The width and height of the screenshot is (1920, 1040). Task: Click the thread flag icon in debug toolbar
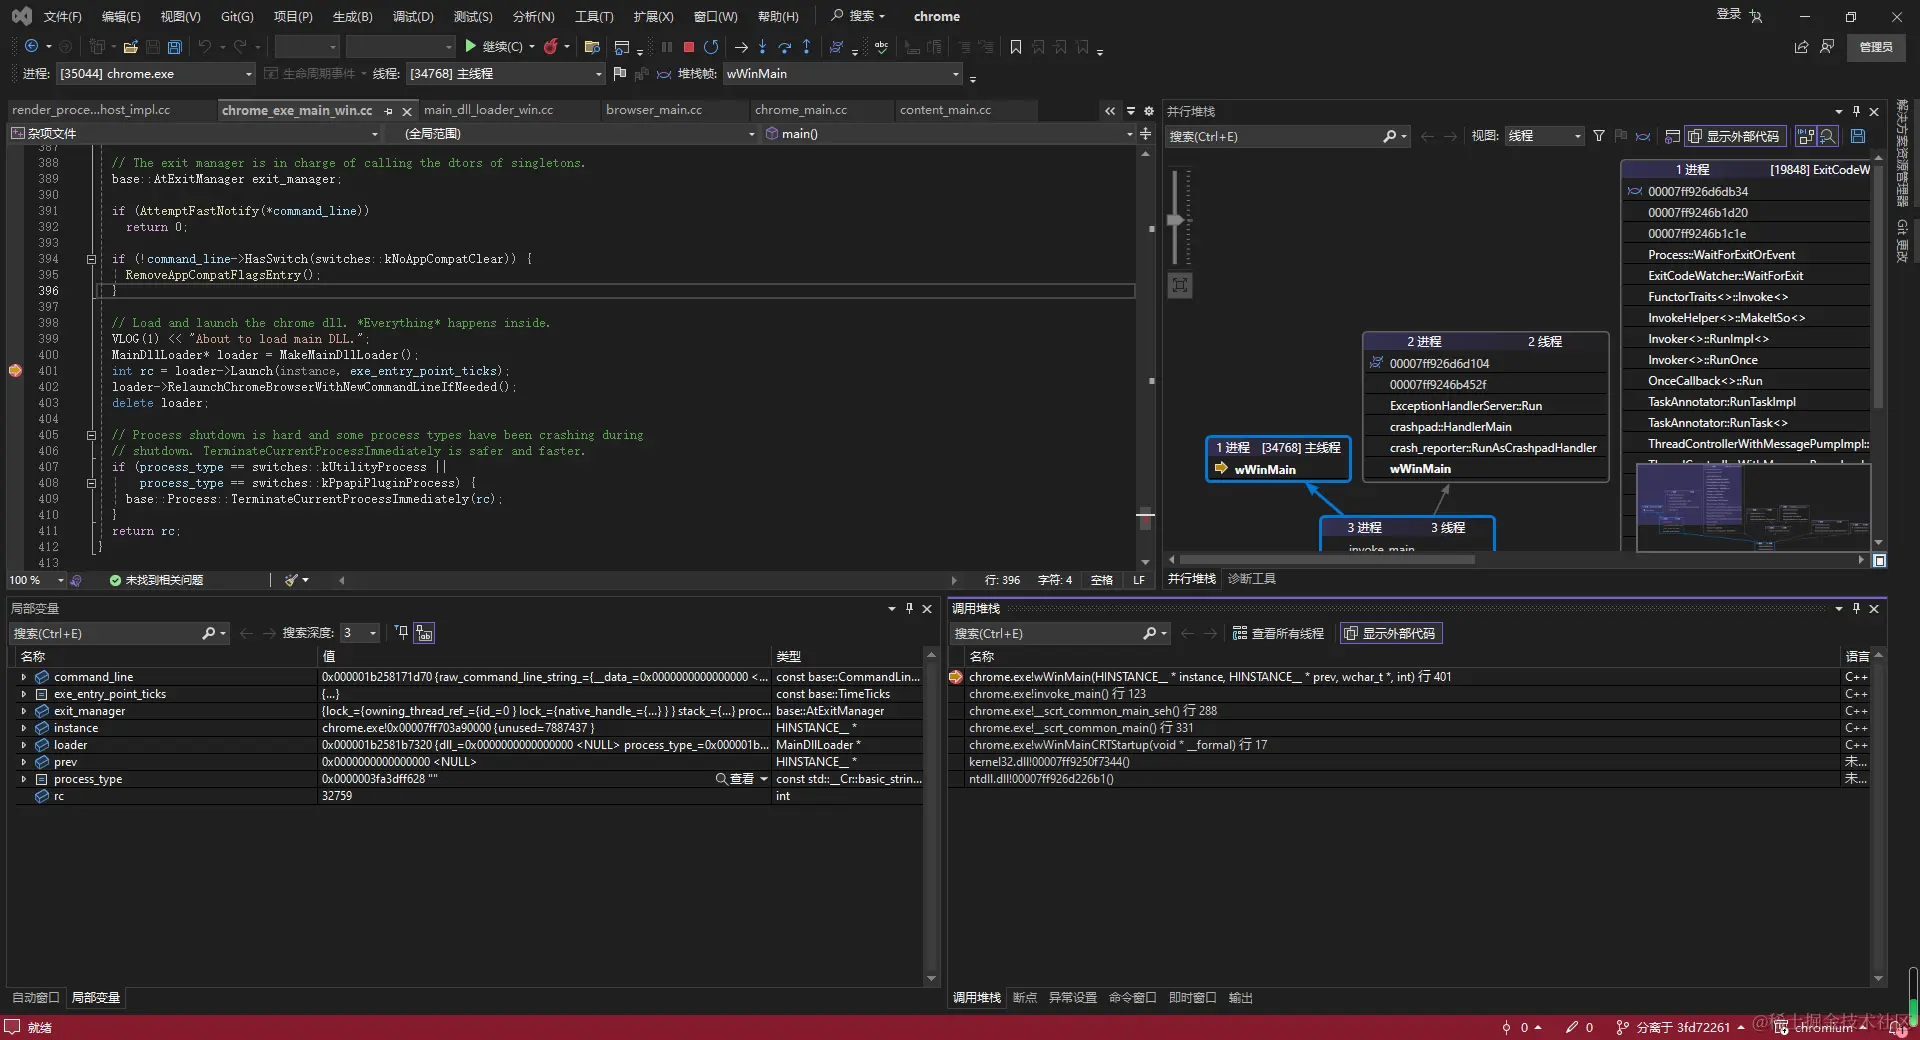tap(620, 73)
